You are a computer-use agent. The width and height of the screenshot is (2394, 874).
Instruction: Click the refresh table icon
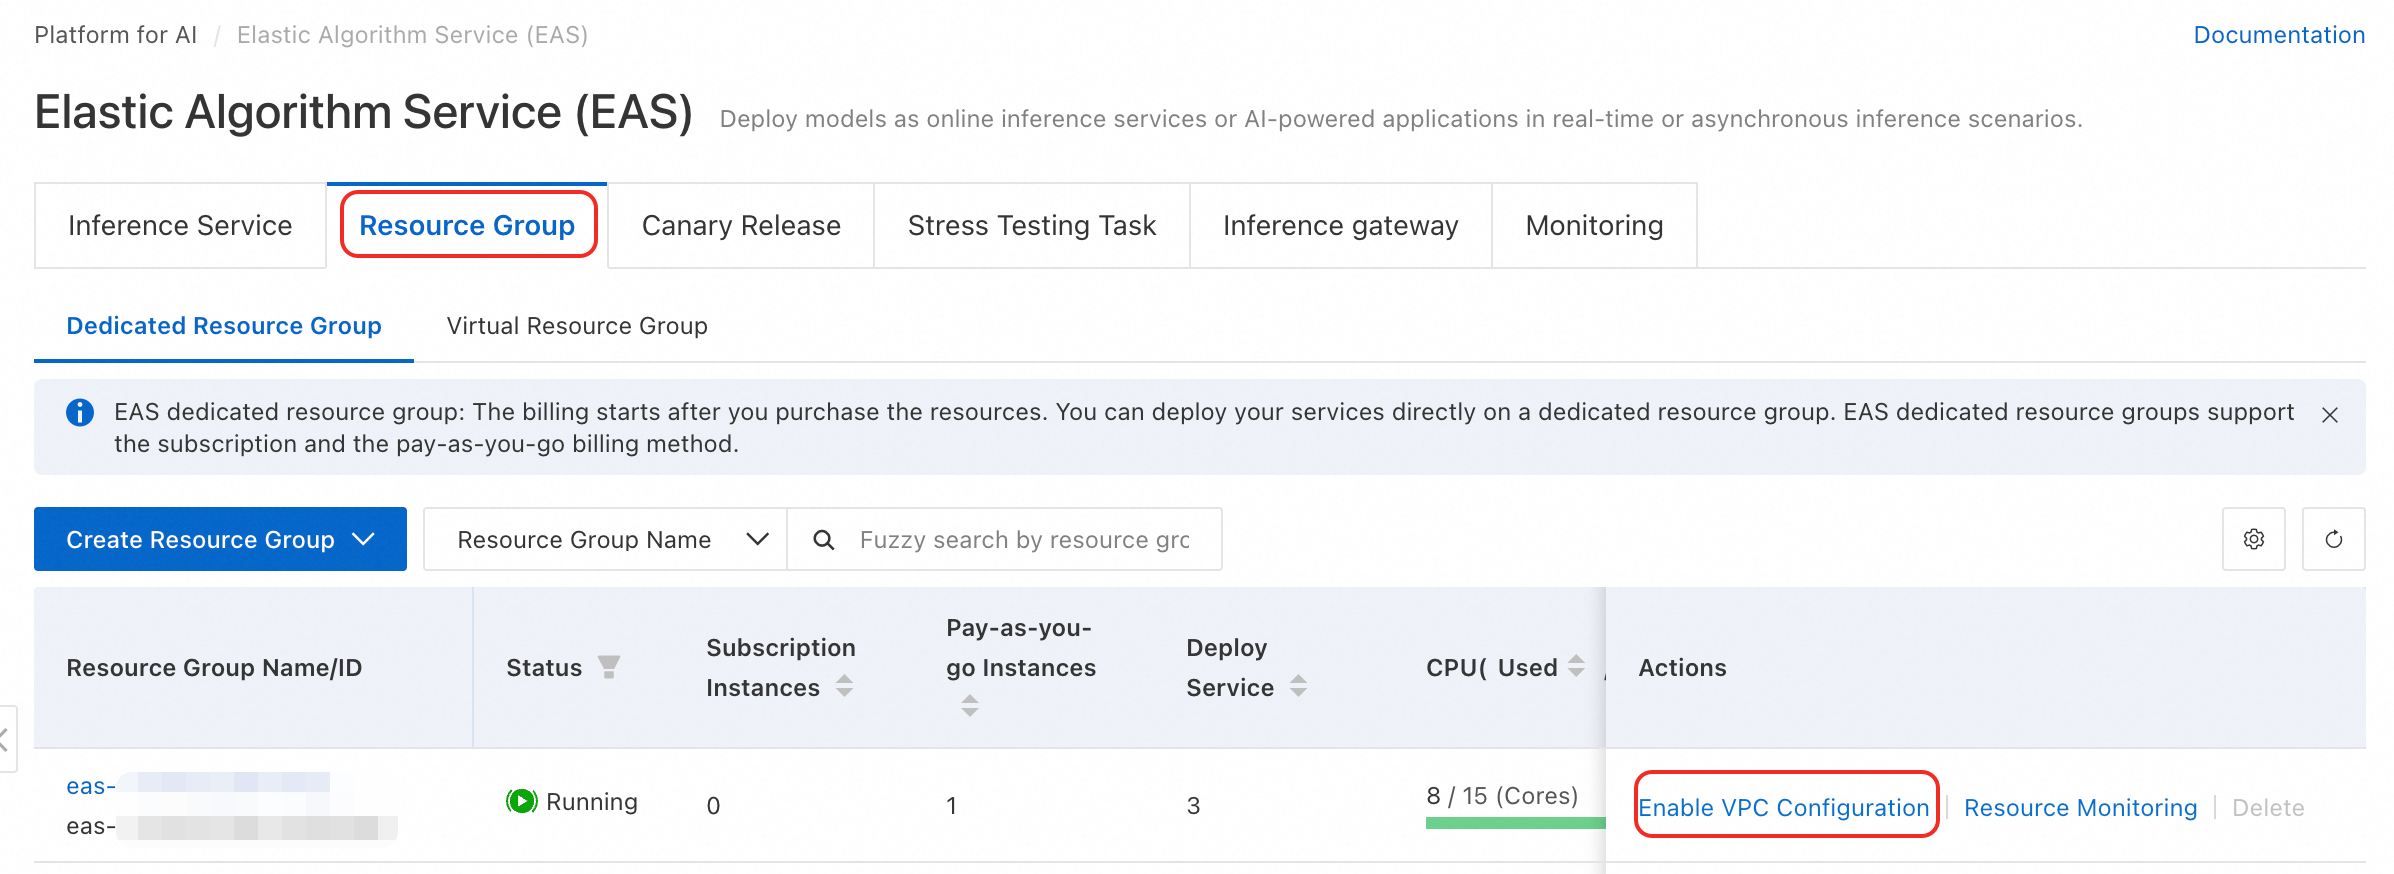(x=2333, y=539)
